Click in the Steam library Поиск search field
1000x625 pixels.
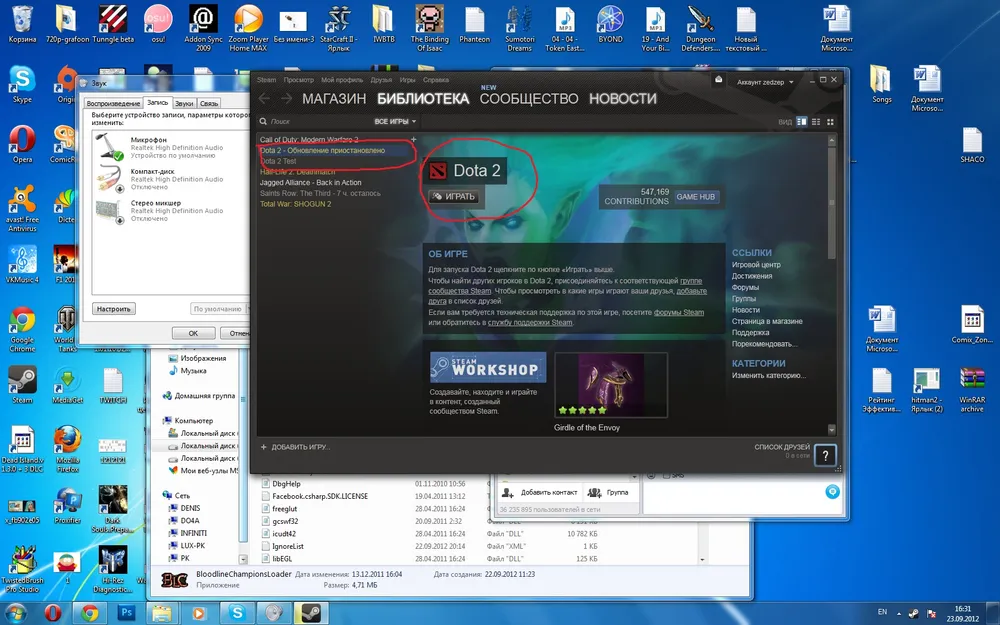(x=310, y=121)
